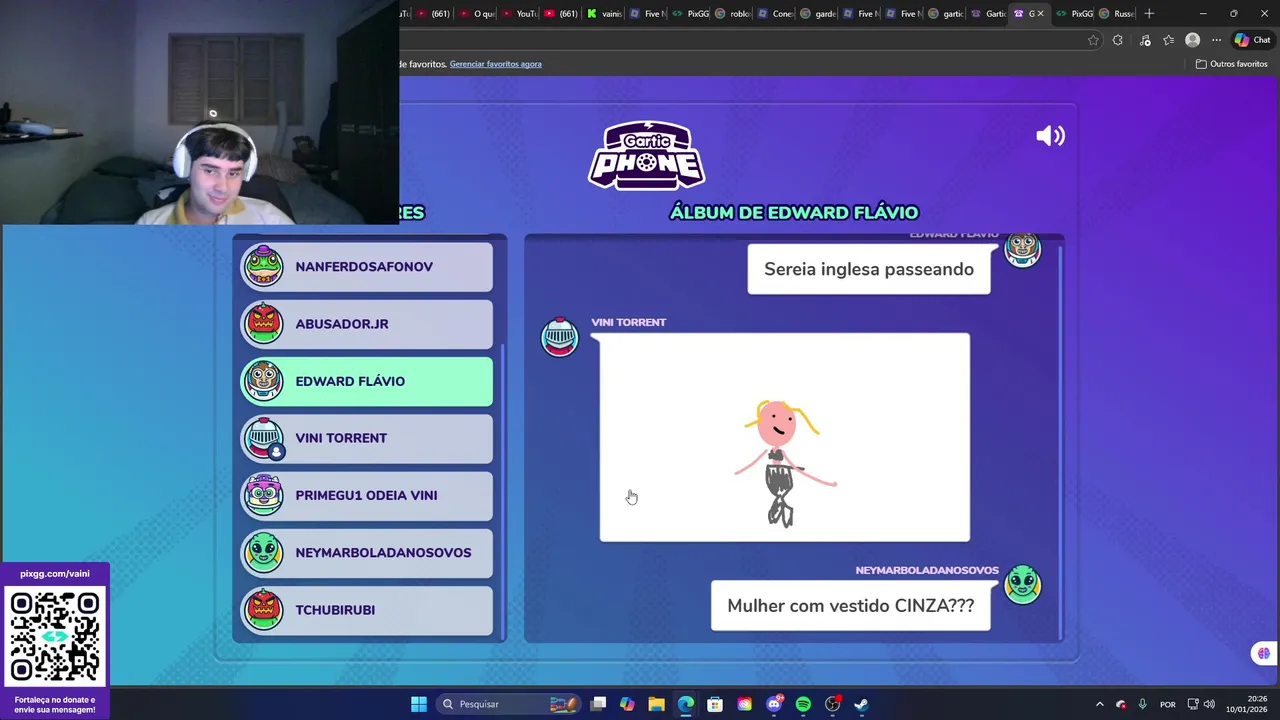This screenshot has width=1280, height=720.
Task: Switch to the 'garde' Google tab
Action: [x=819, y=13]
